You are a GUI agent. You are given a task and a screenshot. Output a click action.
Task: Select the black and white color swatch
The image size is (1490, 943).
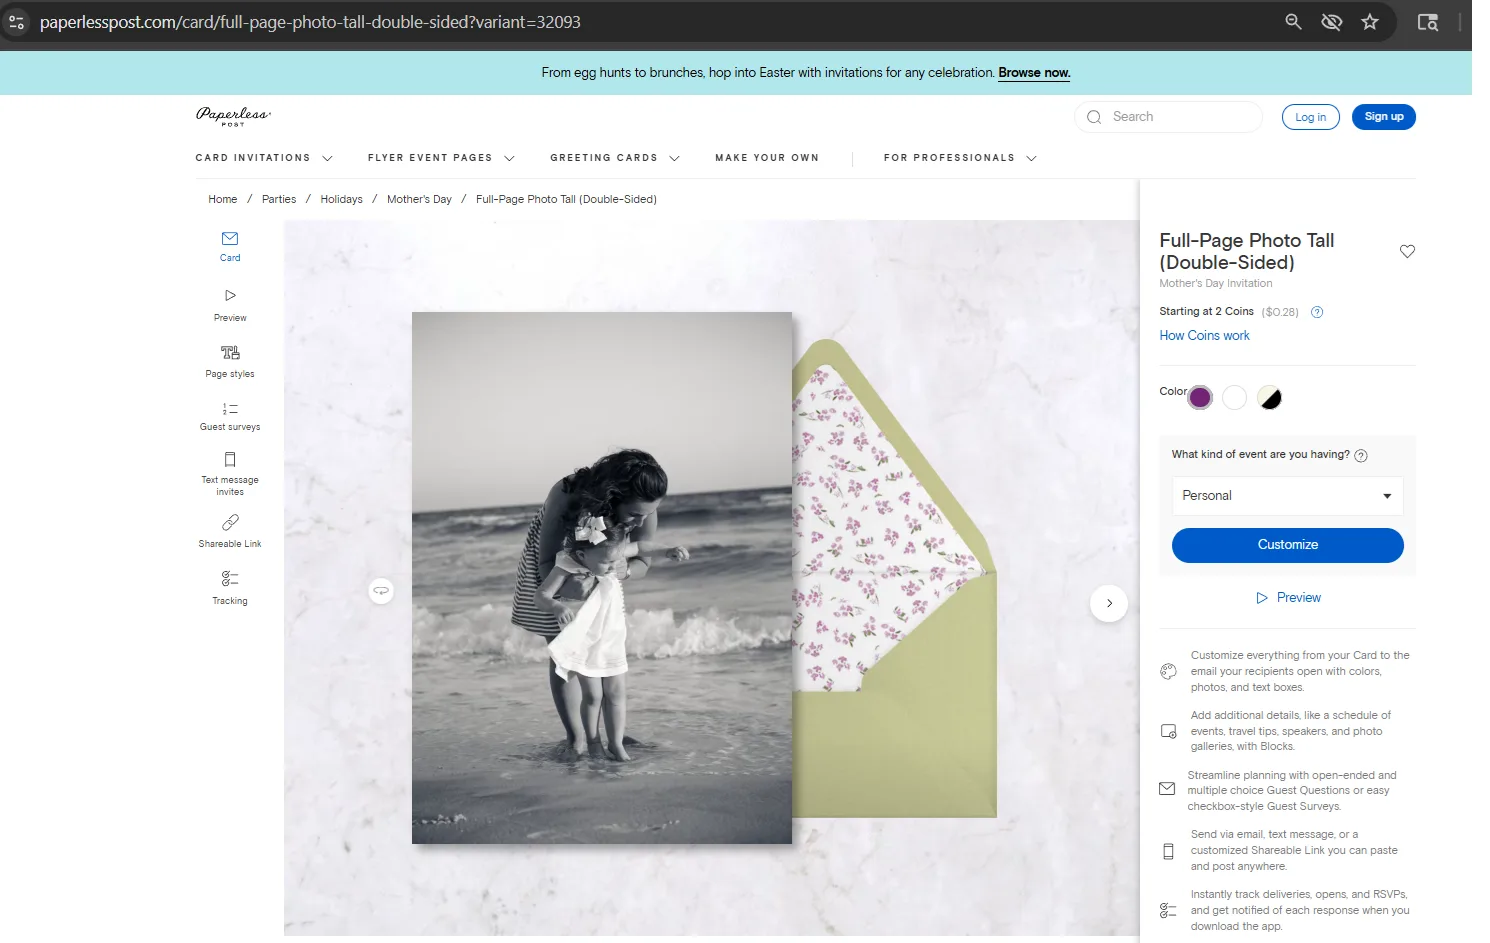1270,398
